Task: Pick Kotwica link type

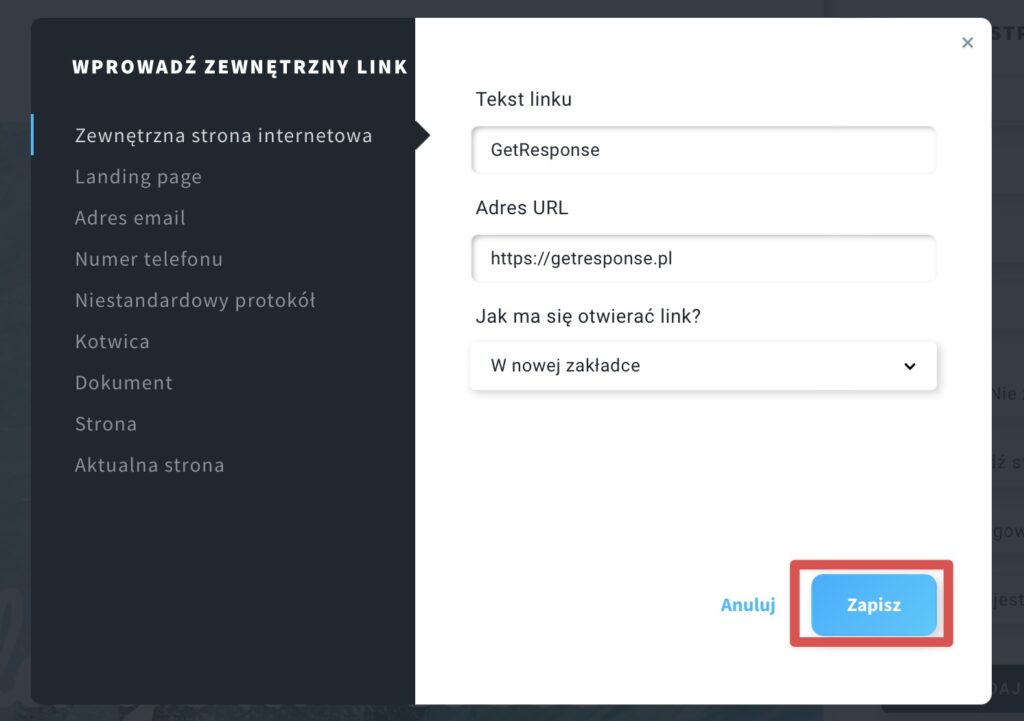Action: (x=112, y=341)
